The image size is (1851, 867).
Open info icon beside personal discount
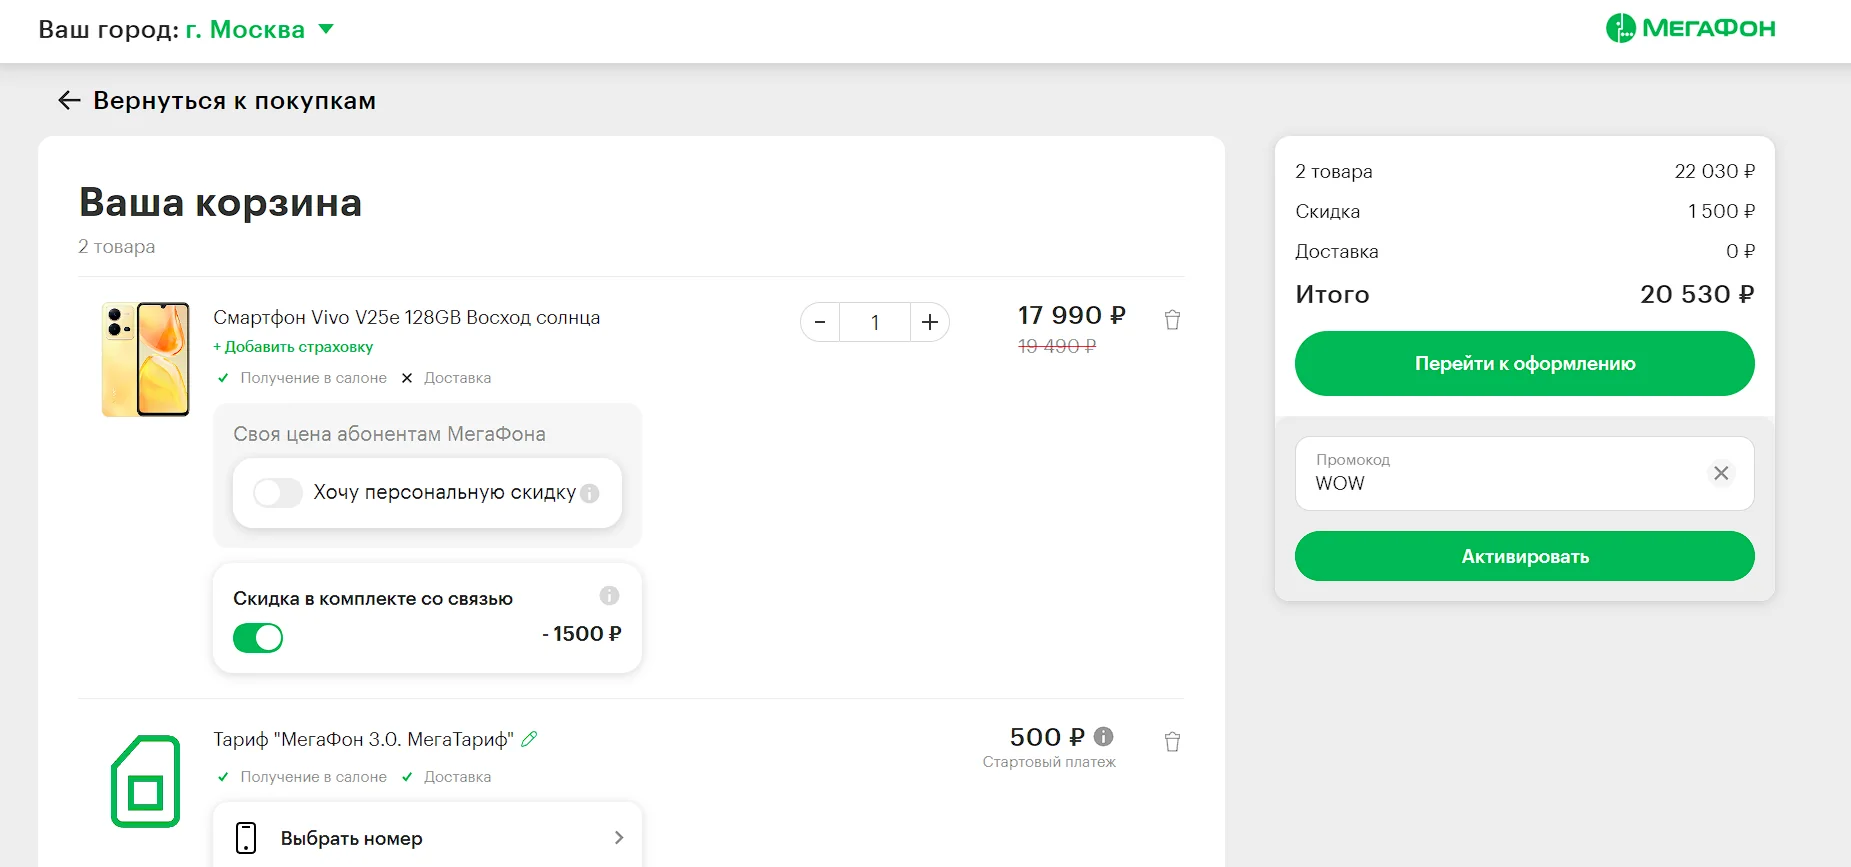590,493
